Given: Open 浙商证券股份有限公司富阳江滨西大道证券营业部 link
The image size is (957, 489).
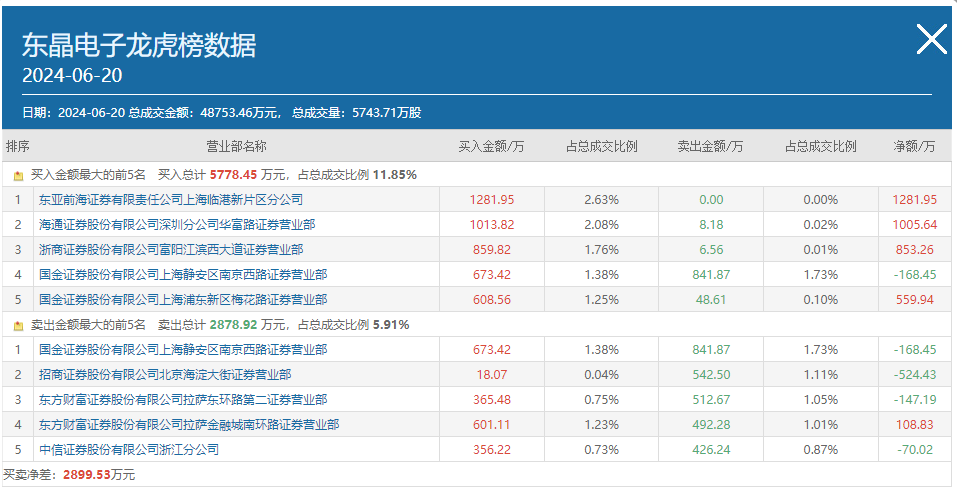Looking at the screenshot, I should (171, 250).
